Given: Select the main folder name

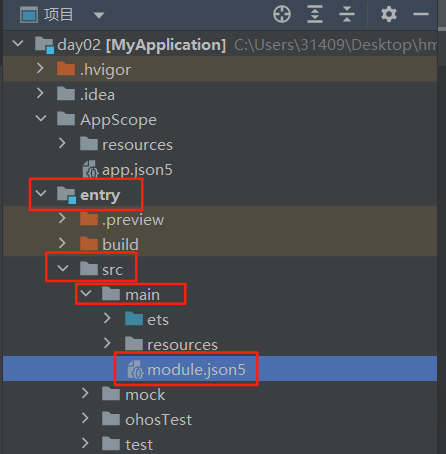Looking at the screenshot, I should [142, 295].
